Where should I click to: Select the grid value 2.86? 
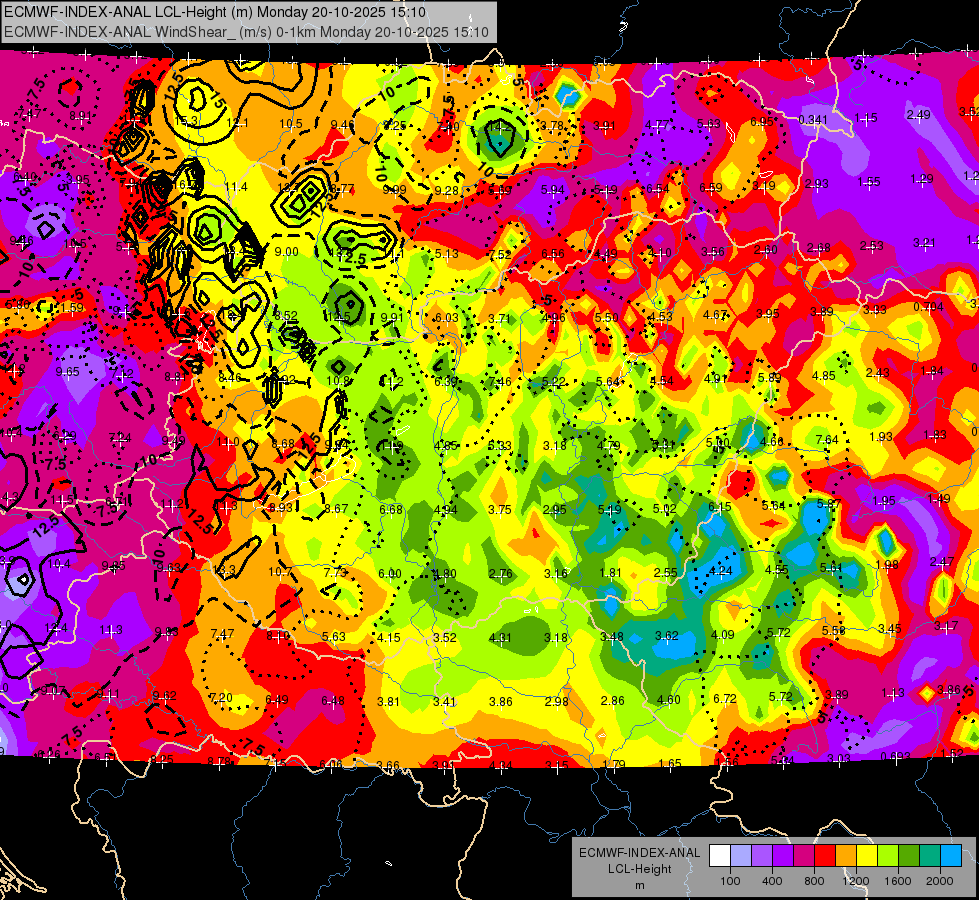[612, 701]
